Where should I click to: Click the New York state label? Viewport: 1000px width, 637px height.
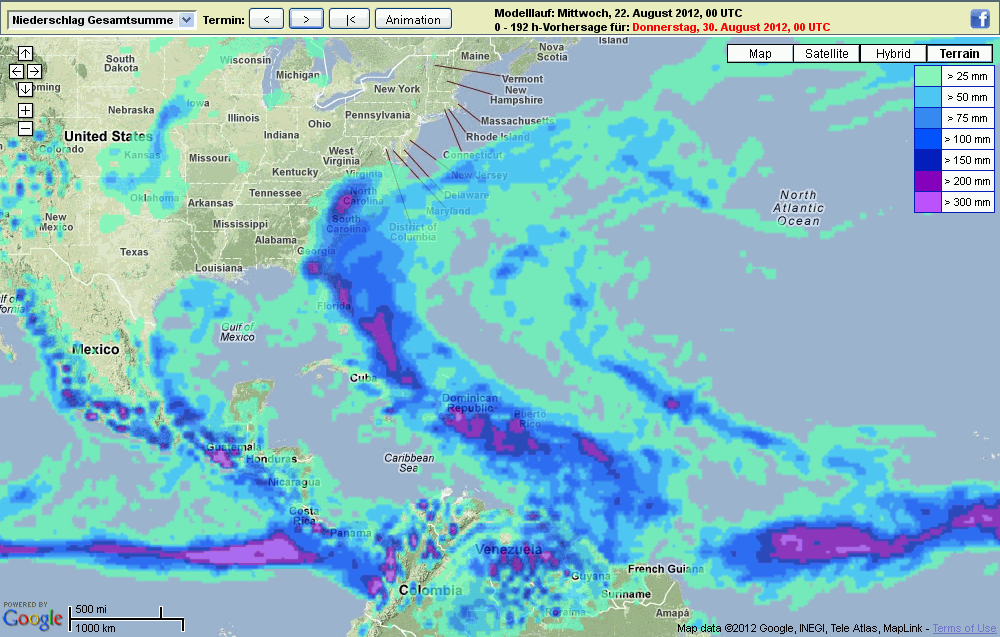pos(397,89)
